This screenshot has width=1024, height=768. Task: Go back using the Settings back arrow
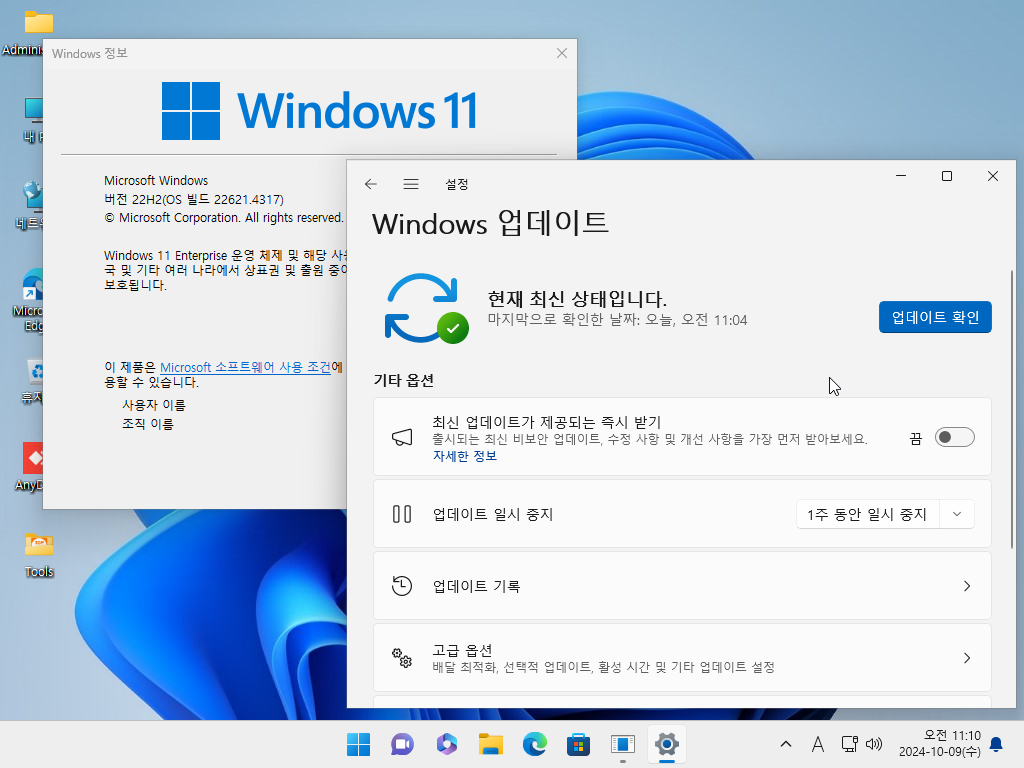tap(371, 184)
